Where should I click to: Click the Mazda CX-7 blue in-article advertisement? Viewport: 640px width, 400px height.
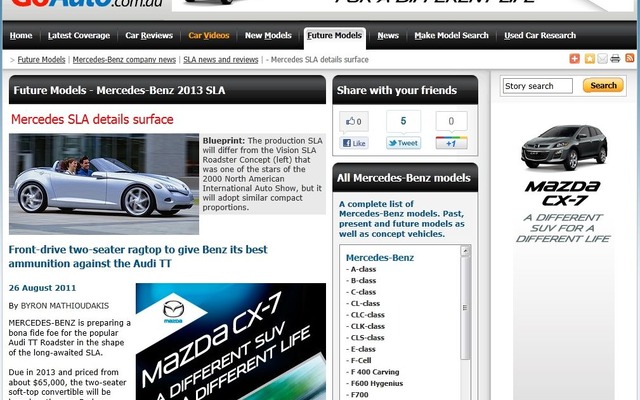pos(231,341)
